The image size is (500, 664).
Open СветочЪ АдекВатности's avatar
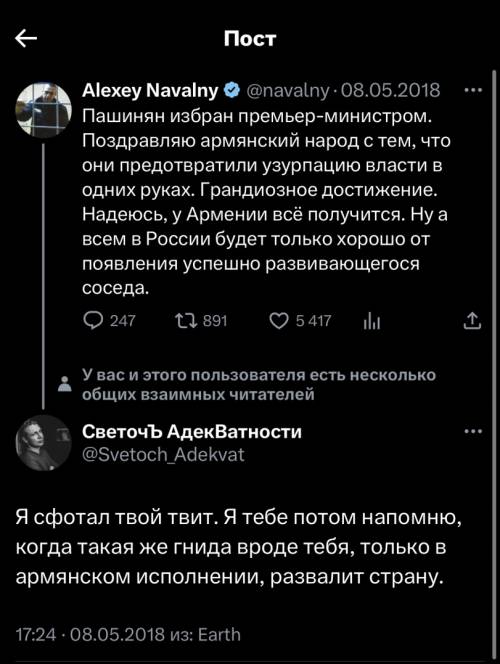(43, 443)
